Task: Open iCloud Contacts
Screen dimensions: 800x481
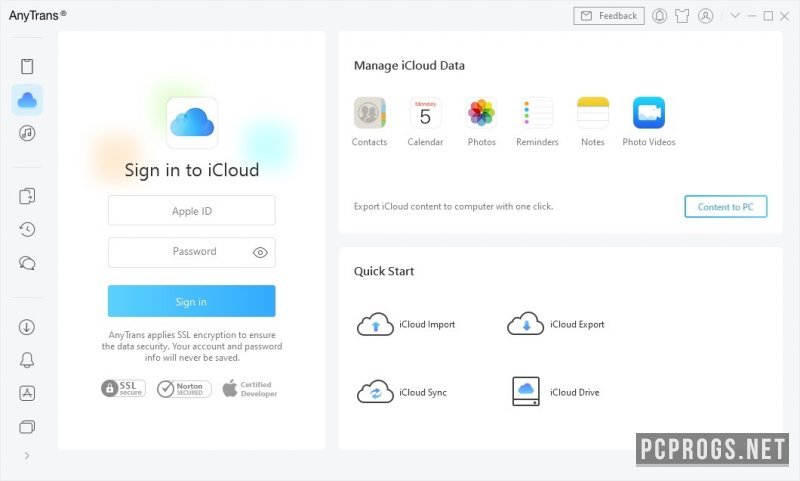Action: click(369, 122)
